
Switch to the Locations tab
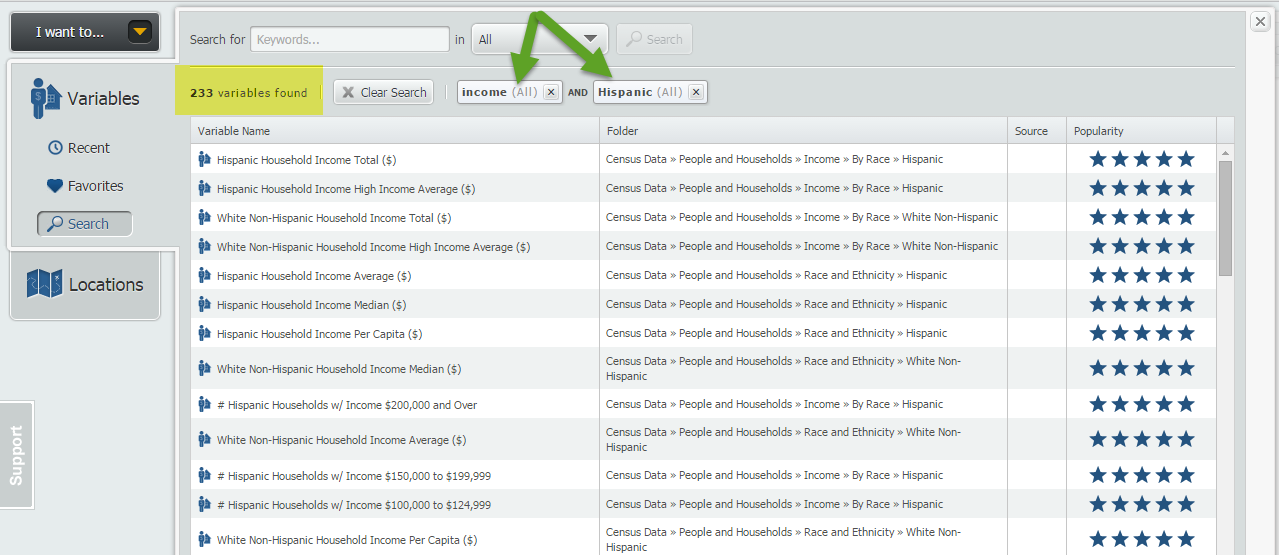coord(86,285)
